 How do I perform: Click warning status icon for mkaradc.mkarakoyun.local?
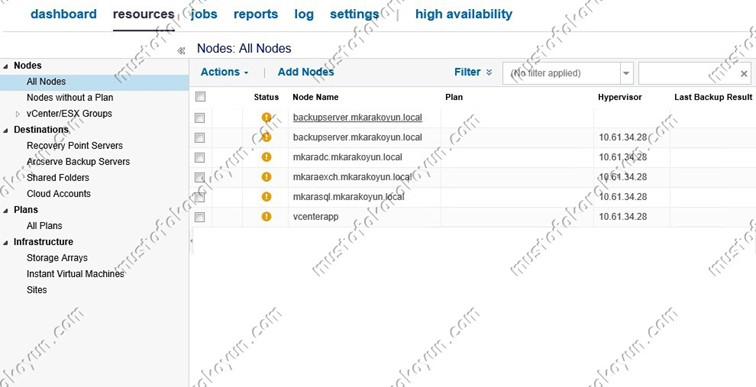tap(266, 157)
